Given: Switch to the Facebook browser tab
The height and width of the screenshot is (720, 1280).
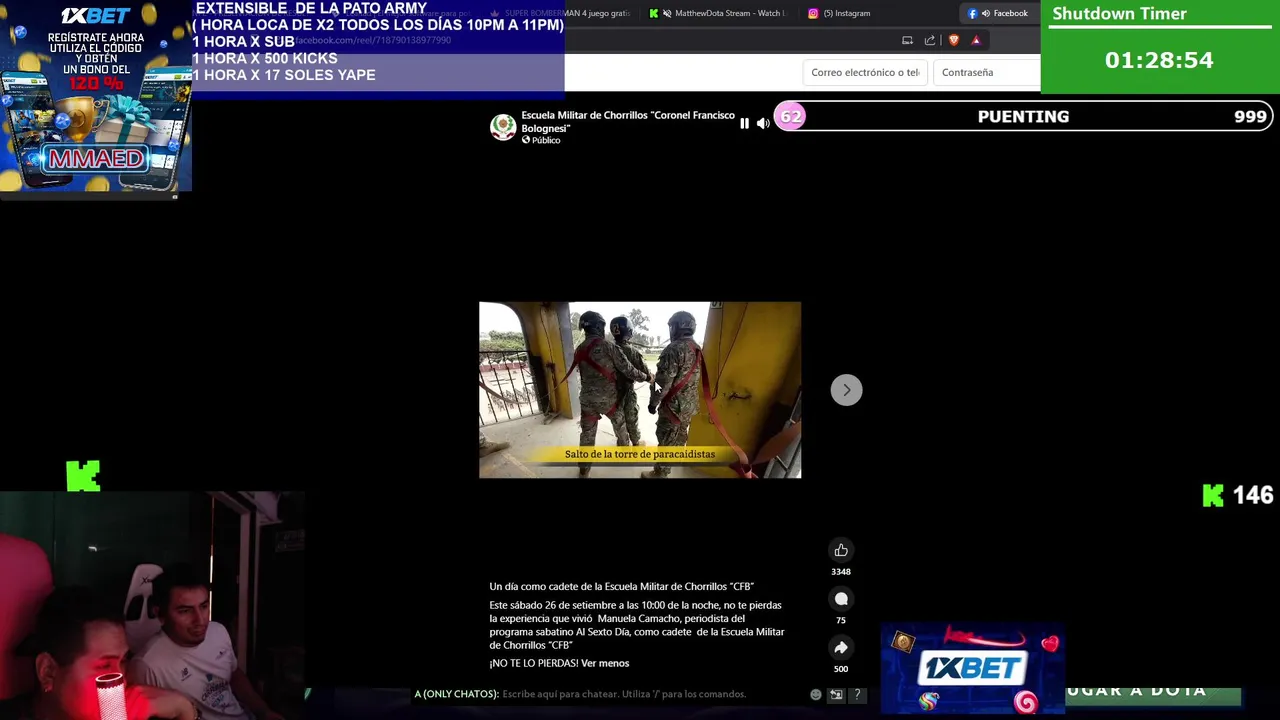Looking at the screenshot, I should click(x=1000, y=13).
